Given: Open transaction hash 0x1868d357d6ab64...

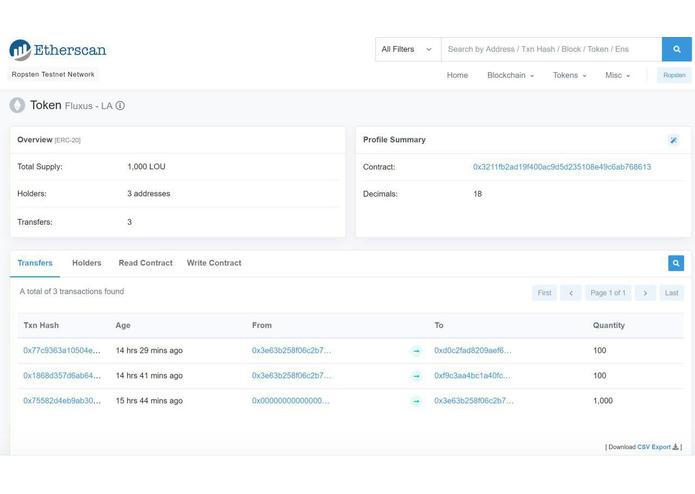Looking at the screenshot, I should 62,376.
